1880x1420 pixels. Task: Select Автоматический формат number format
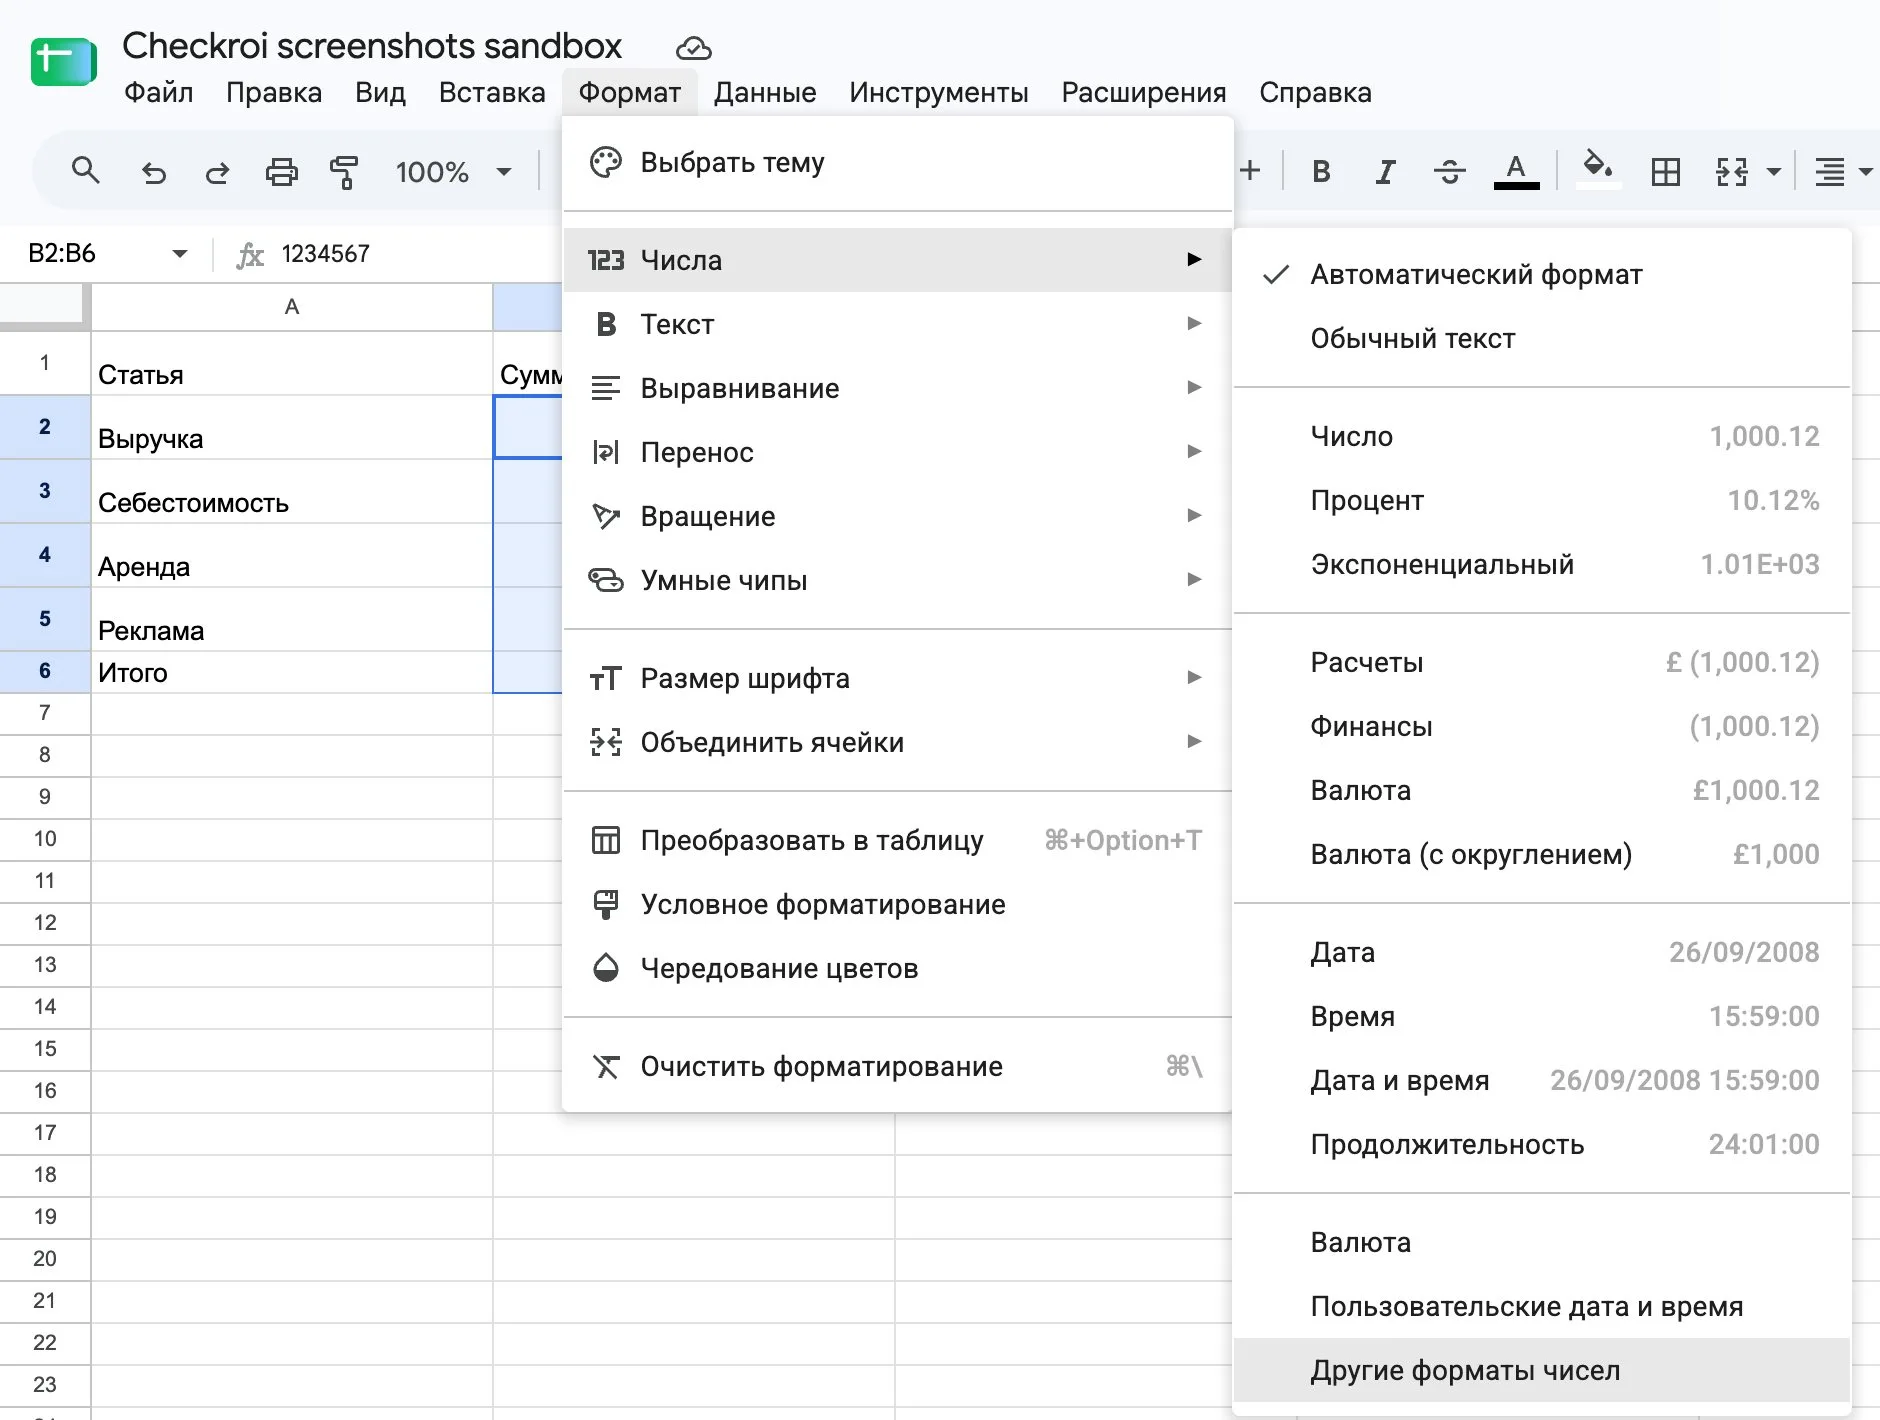coord(1542,274)
